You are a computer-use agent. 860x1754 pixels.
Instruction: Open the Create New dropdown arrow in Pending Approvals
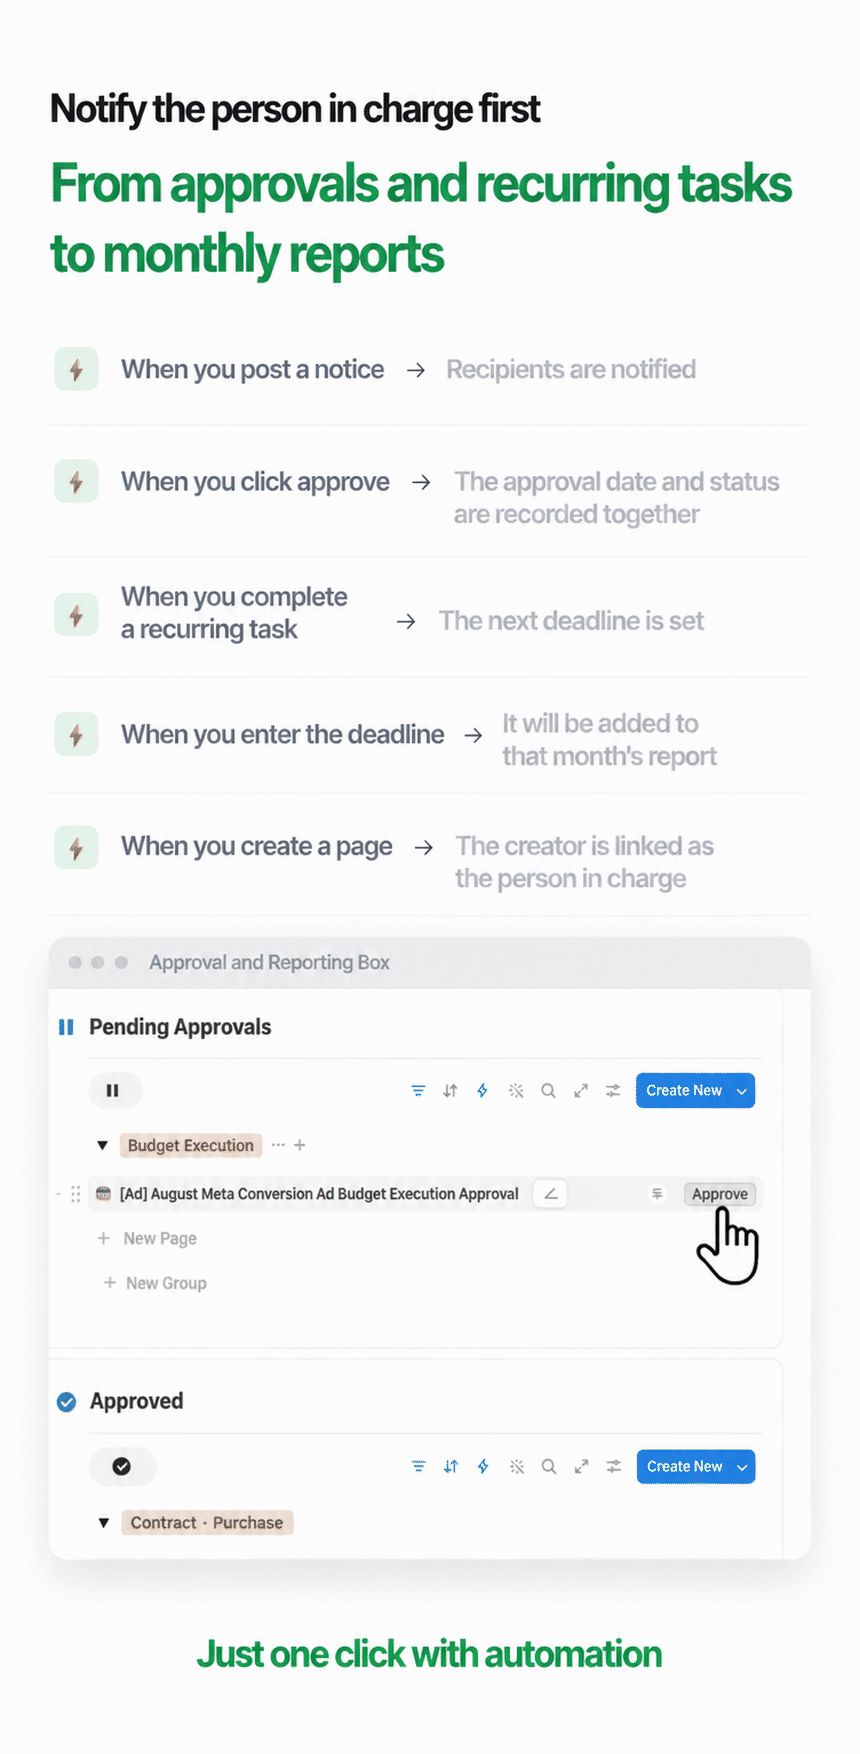pos(742,1090)
